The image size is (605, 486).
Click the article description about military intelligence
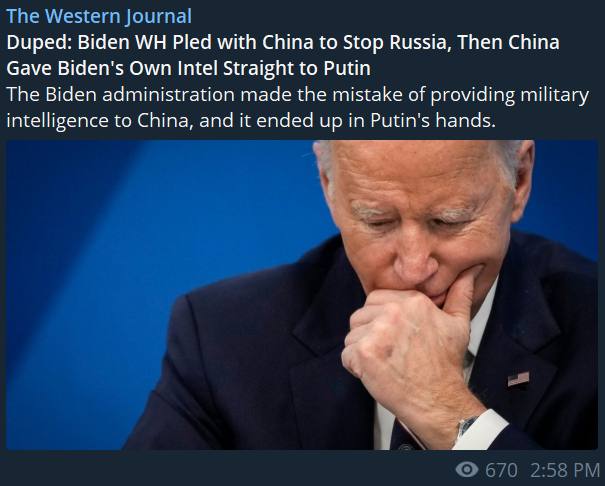tap(297, 108)
